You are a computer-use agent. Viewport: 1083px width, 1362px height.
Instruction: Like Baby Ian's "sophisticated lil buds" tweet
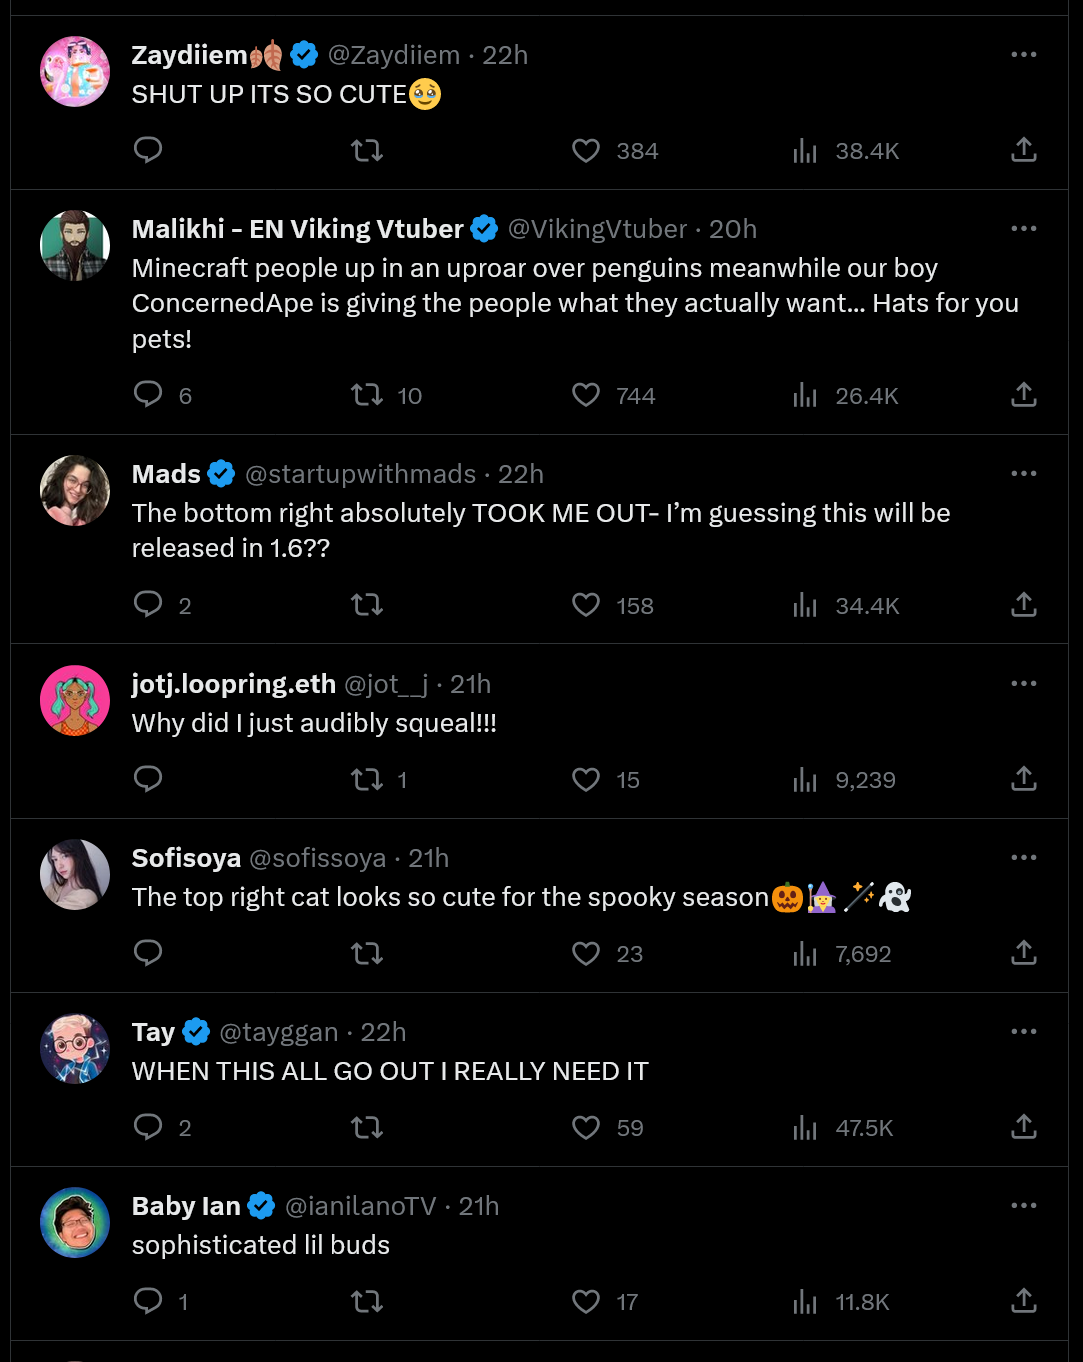tap(586, 1301)
